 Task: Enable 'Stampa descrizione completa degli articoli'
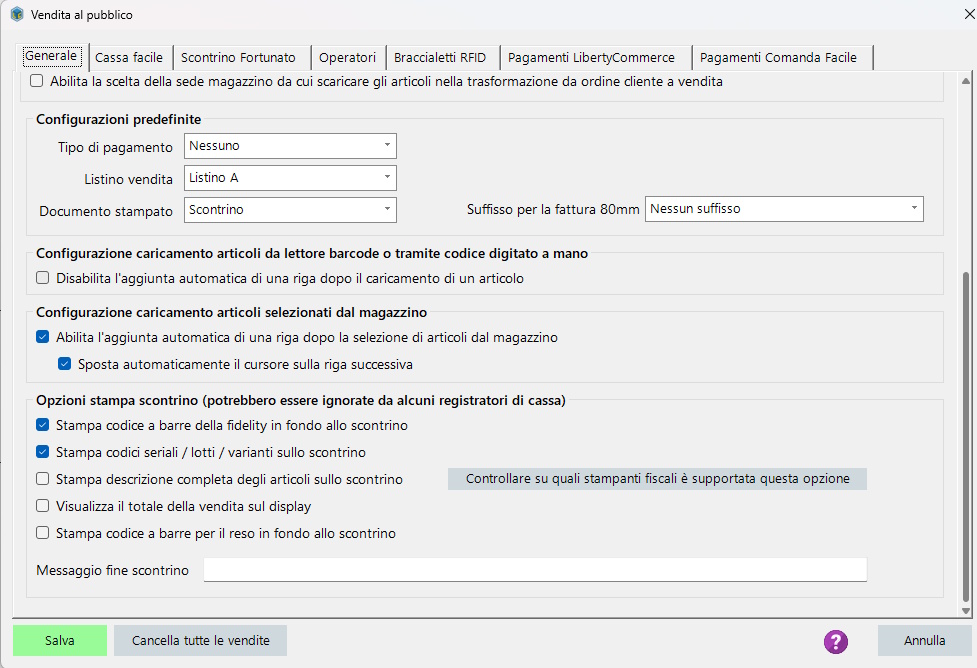(42, 479)
